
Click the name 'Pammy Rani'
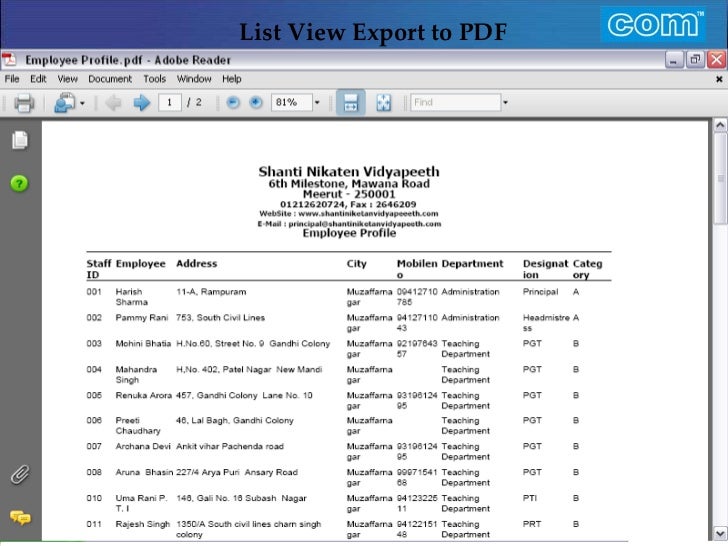142,318
